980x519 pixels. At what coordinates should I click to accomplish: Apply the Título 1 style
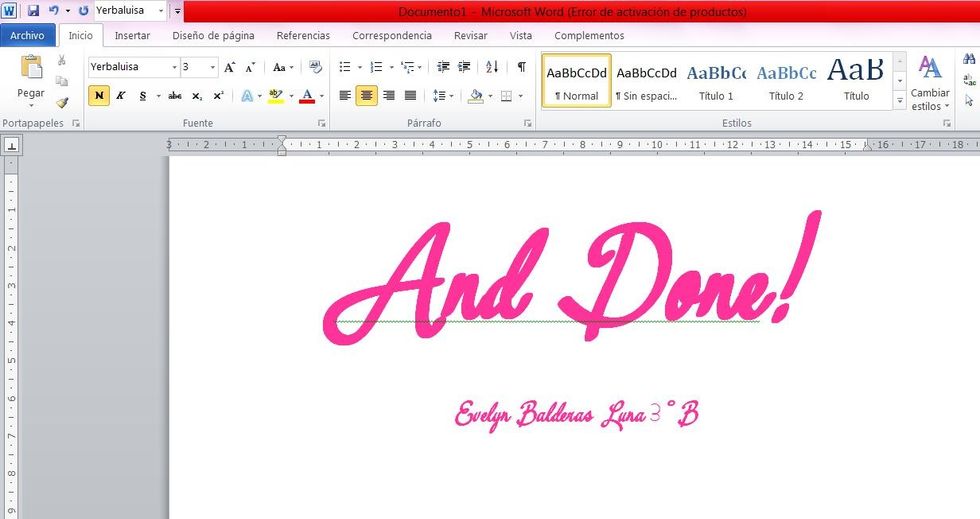coord(716,81)
